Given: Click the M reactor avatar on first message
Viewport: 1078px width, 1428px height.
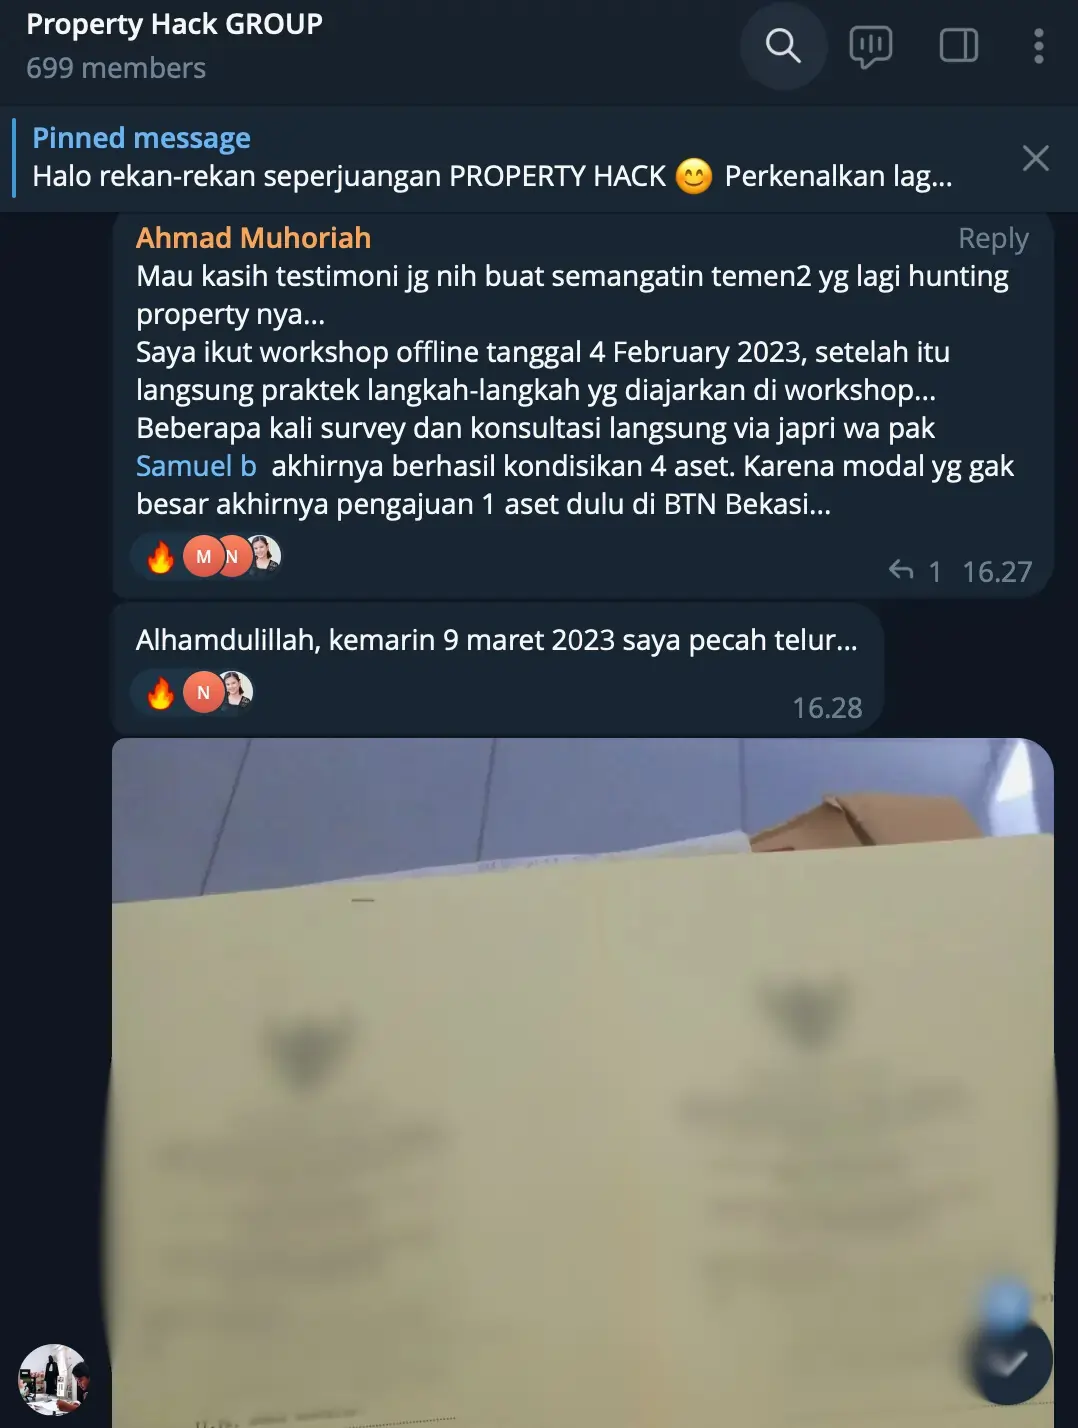Looking at the screenshot, I should coord(203,557).
